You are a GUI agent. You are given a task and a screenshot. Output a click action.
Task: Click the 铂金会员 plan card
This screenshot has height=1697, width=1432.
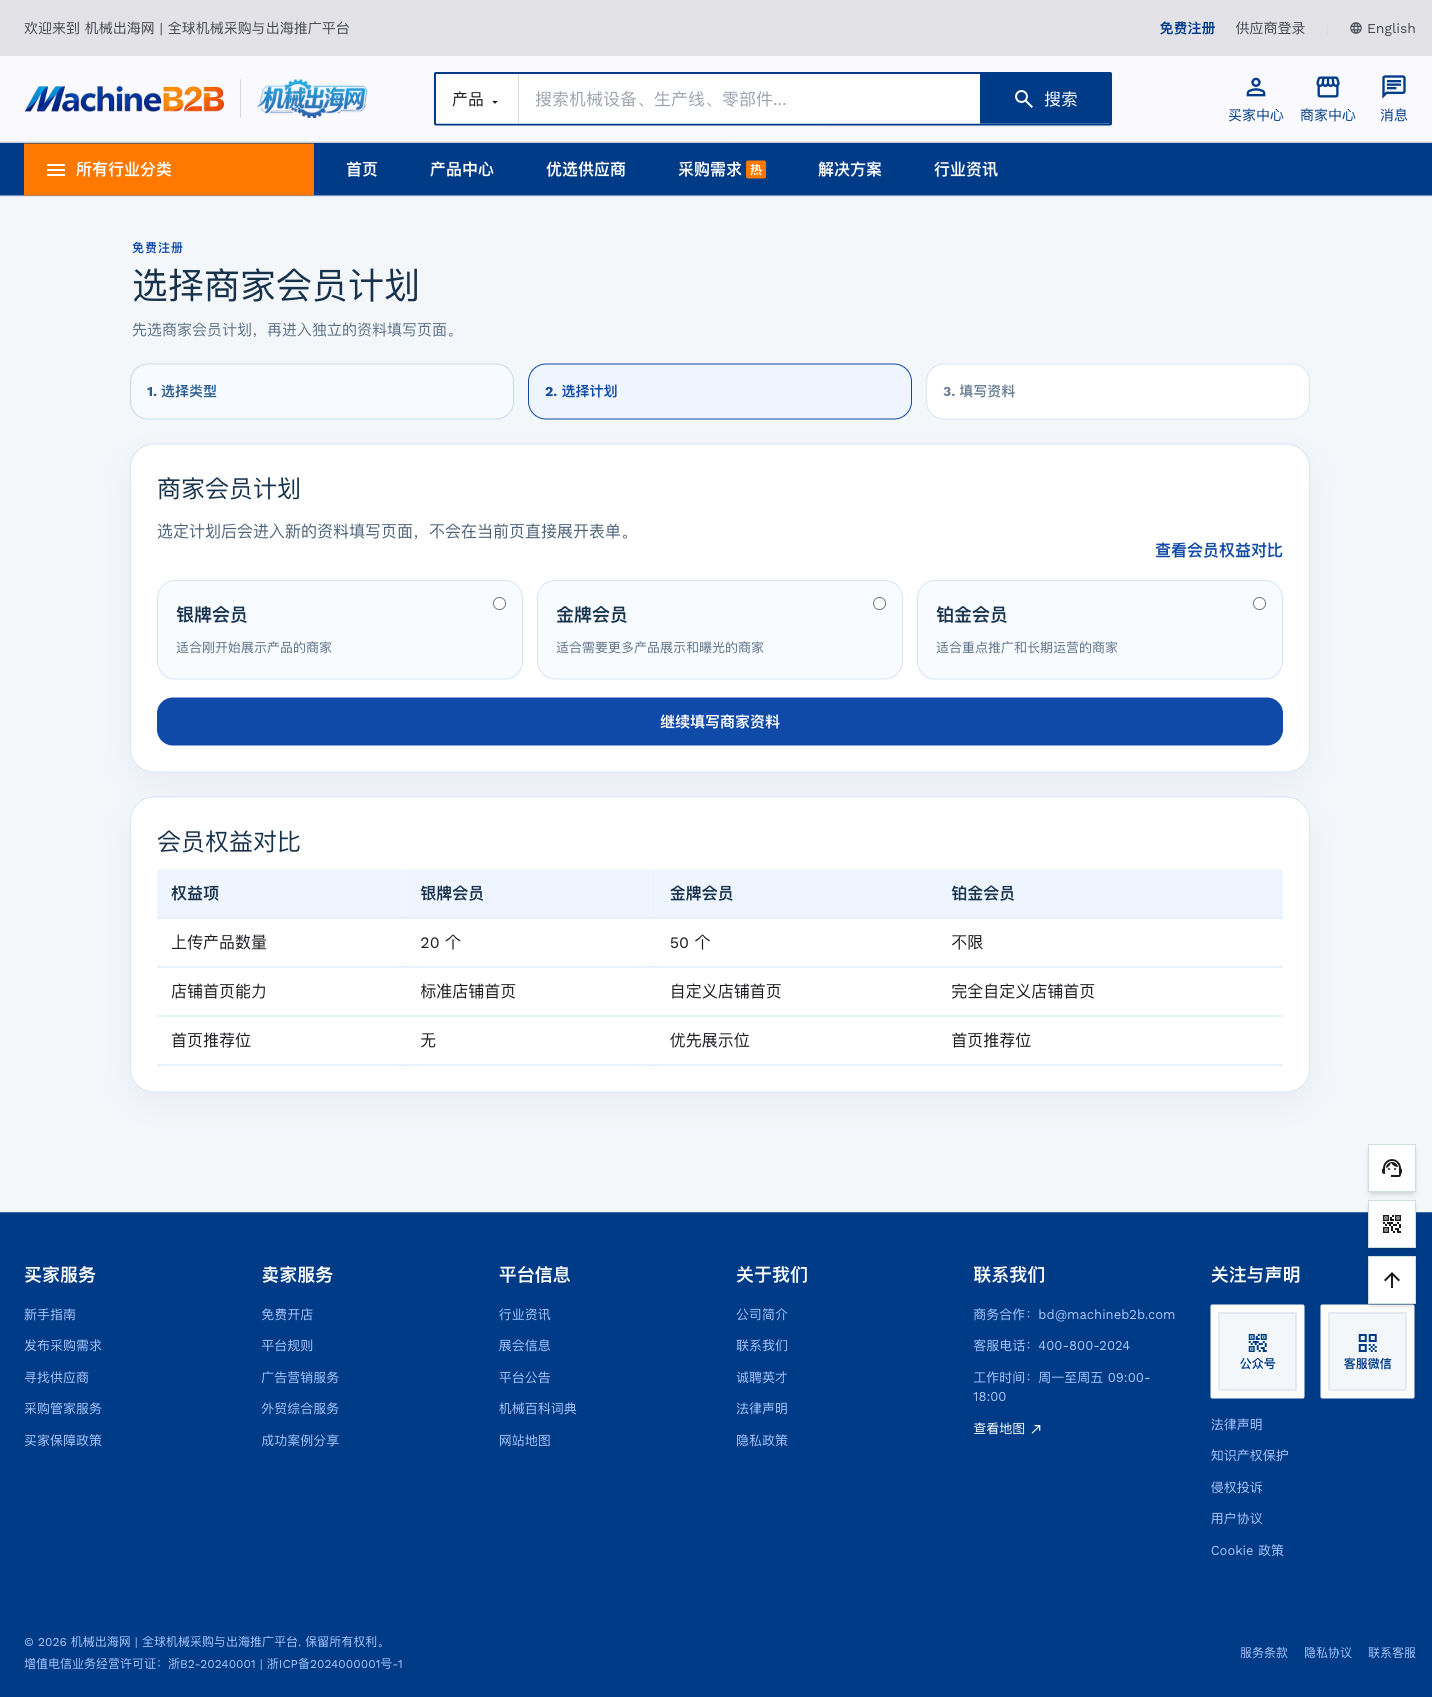(x=1100, y=630)
